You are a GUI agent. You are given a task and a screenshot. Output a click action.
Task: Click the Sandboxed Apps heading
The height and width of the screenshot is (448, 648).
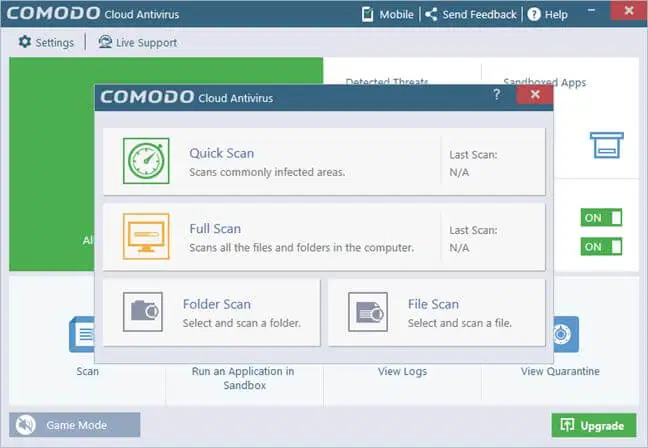click(x=544, y=81)
